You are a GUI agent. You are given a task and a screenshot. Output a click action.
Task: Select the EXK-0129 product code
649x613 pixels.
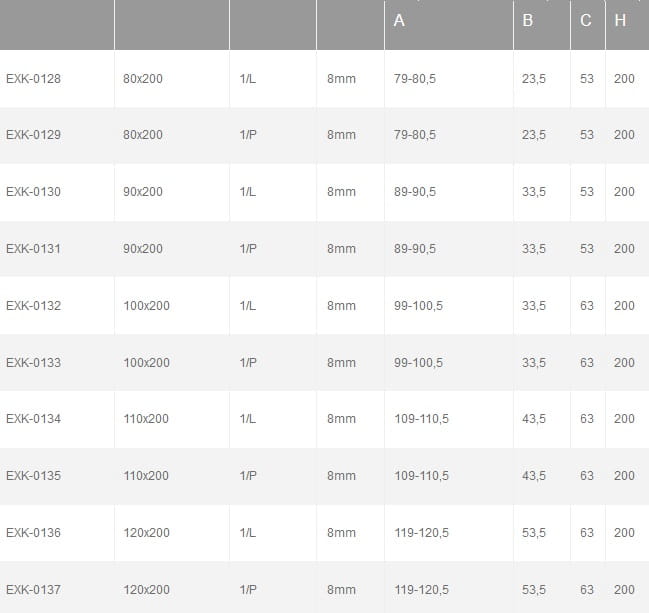click(x=34, y=135)
